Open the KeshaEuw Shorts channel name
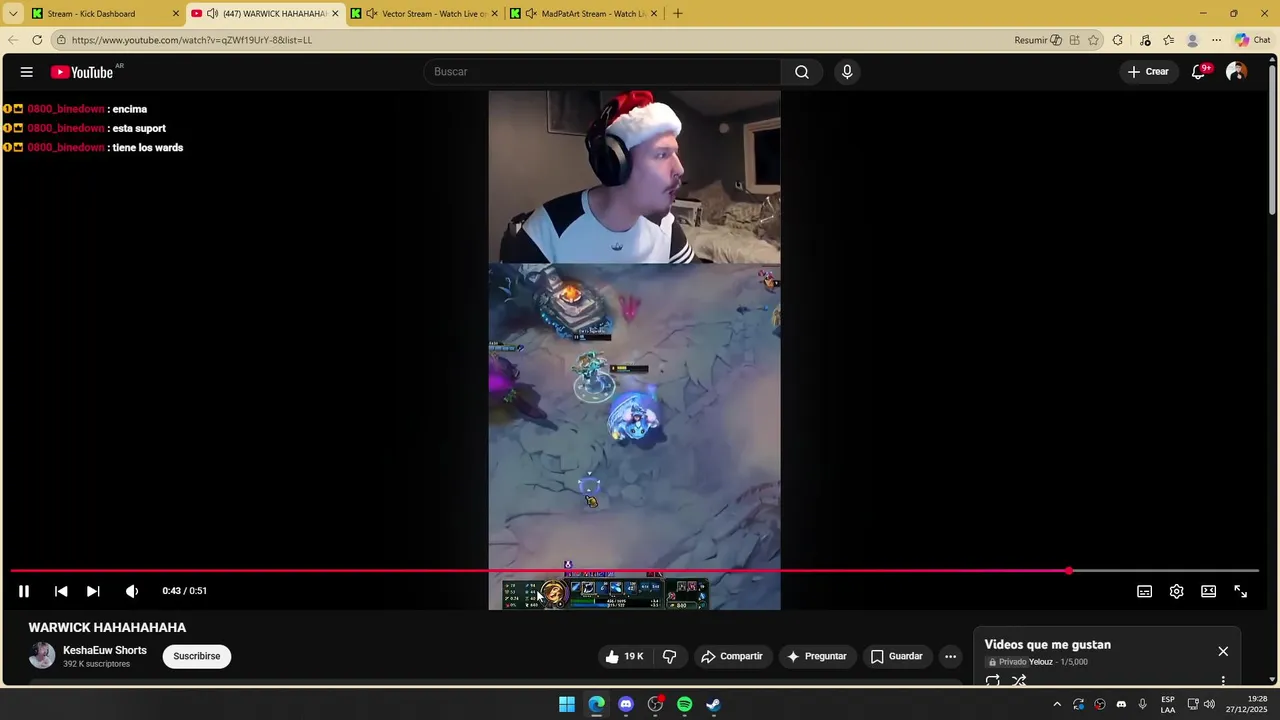The width and height of the screenshot is (1280, 720). [105, 650]
